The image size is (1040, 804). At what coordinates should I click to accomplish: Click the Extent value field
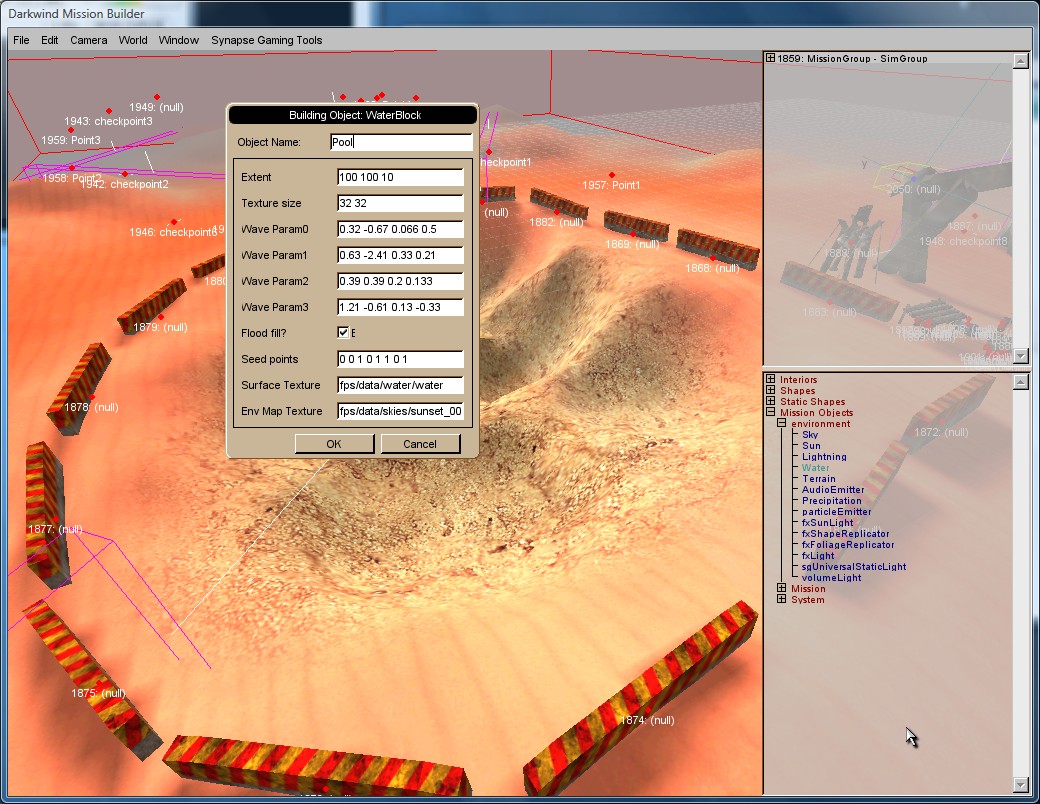(x=400, y=177)
